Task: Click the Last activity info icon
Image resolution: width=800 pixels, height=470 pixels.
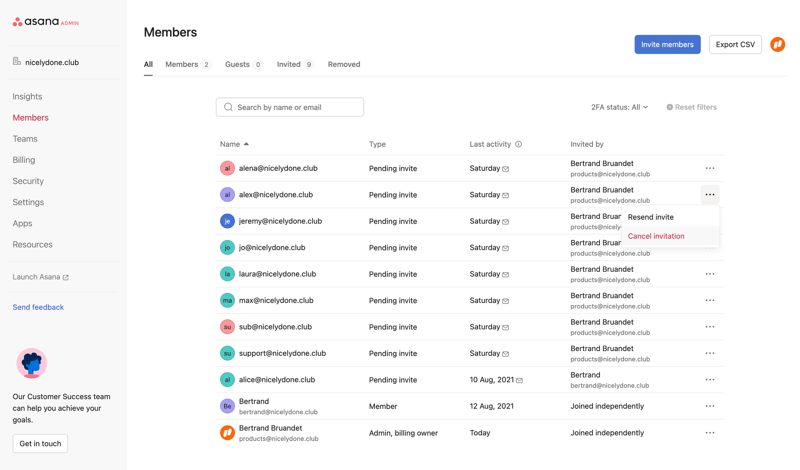Action: coord(518,144)
